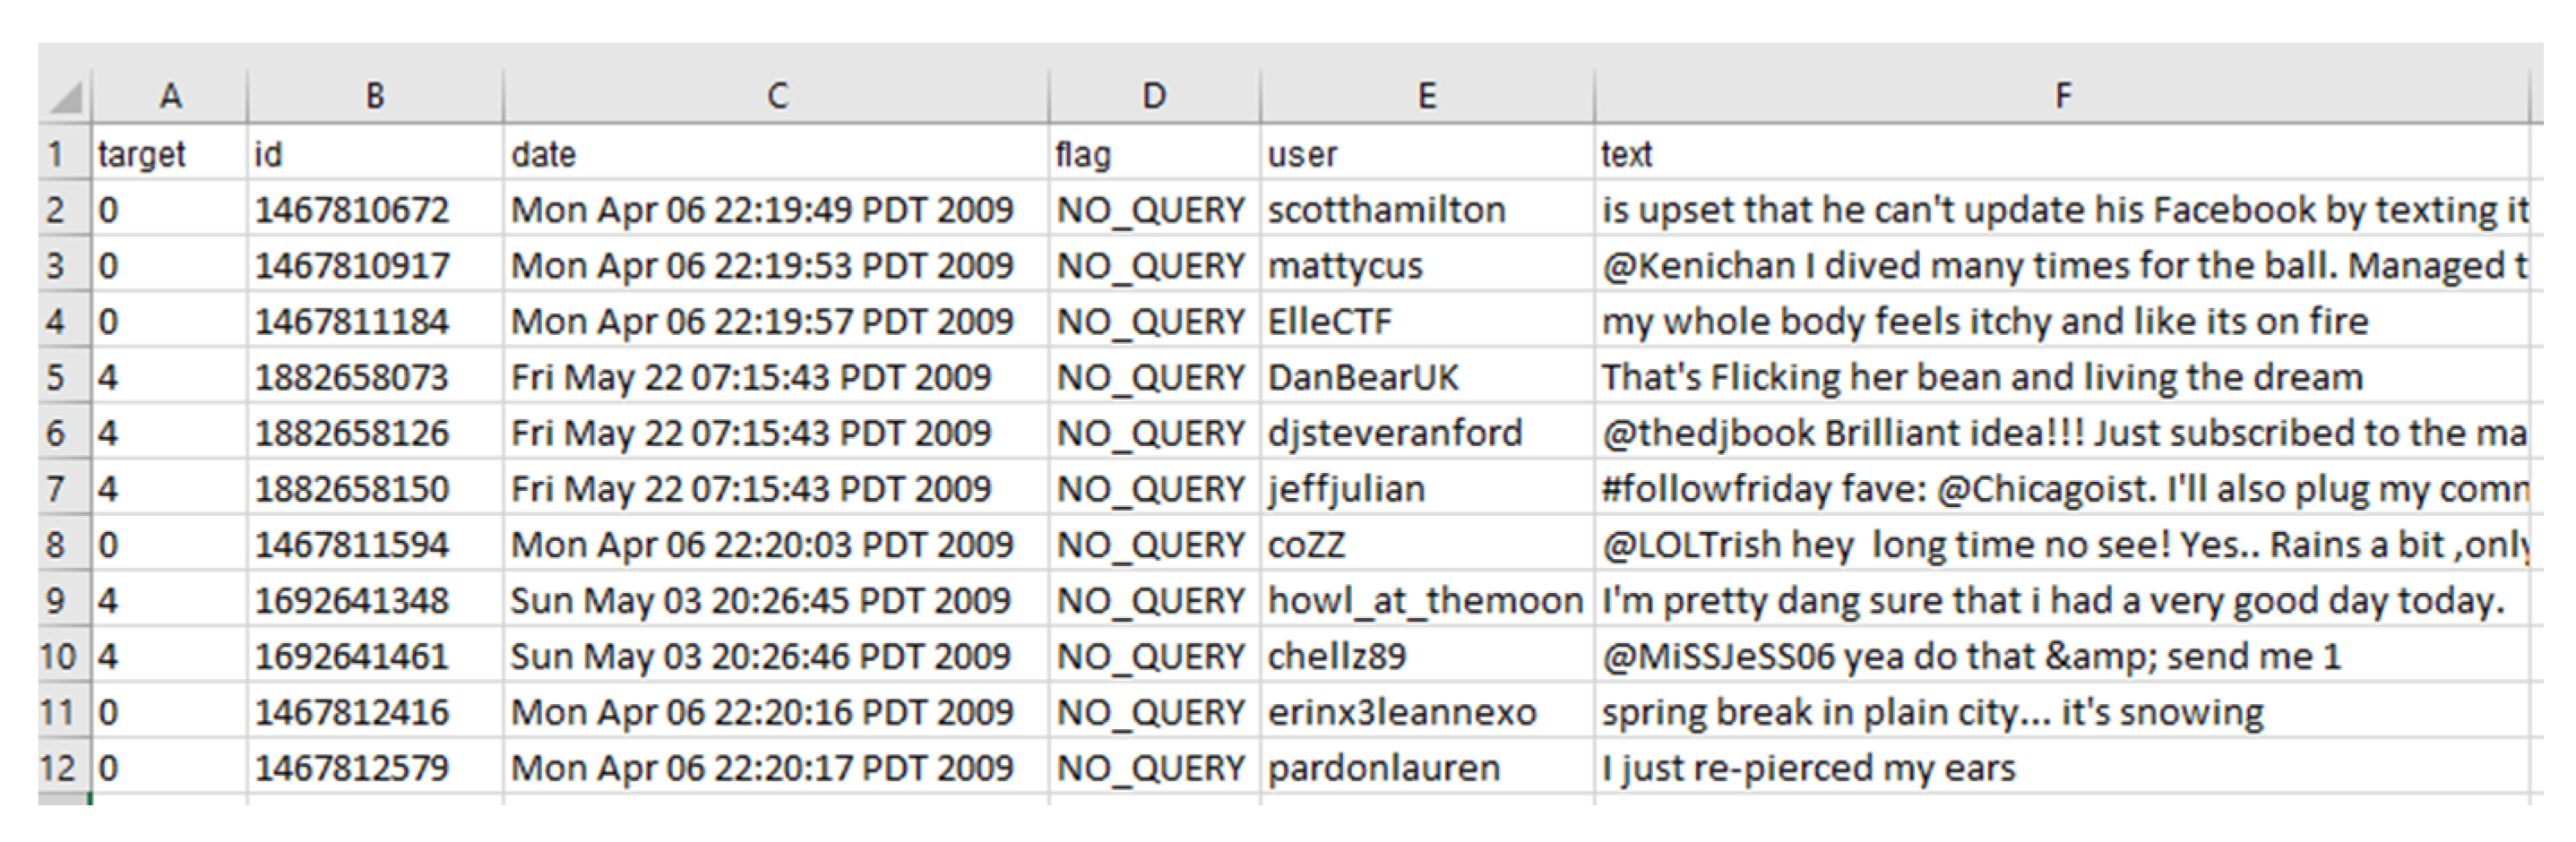2576x842 pixels.
Task: Select column A header
Action: coord(170,96)
